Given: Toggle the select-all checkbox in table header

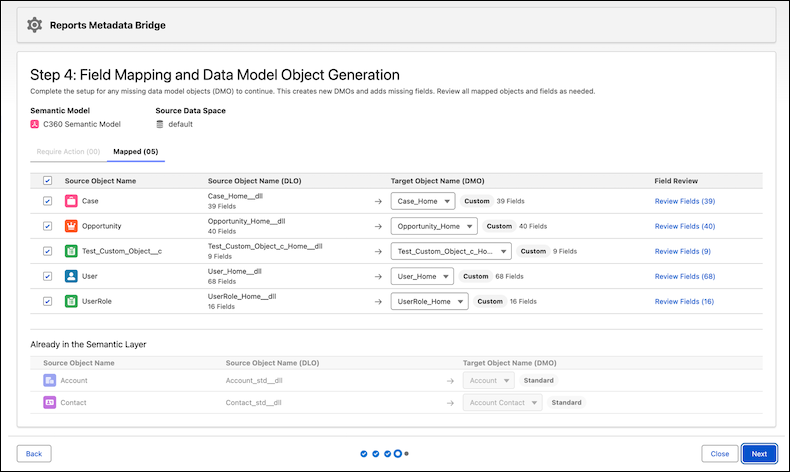Looking at the screenshot, I should coord(47,180).
